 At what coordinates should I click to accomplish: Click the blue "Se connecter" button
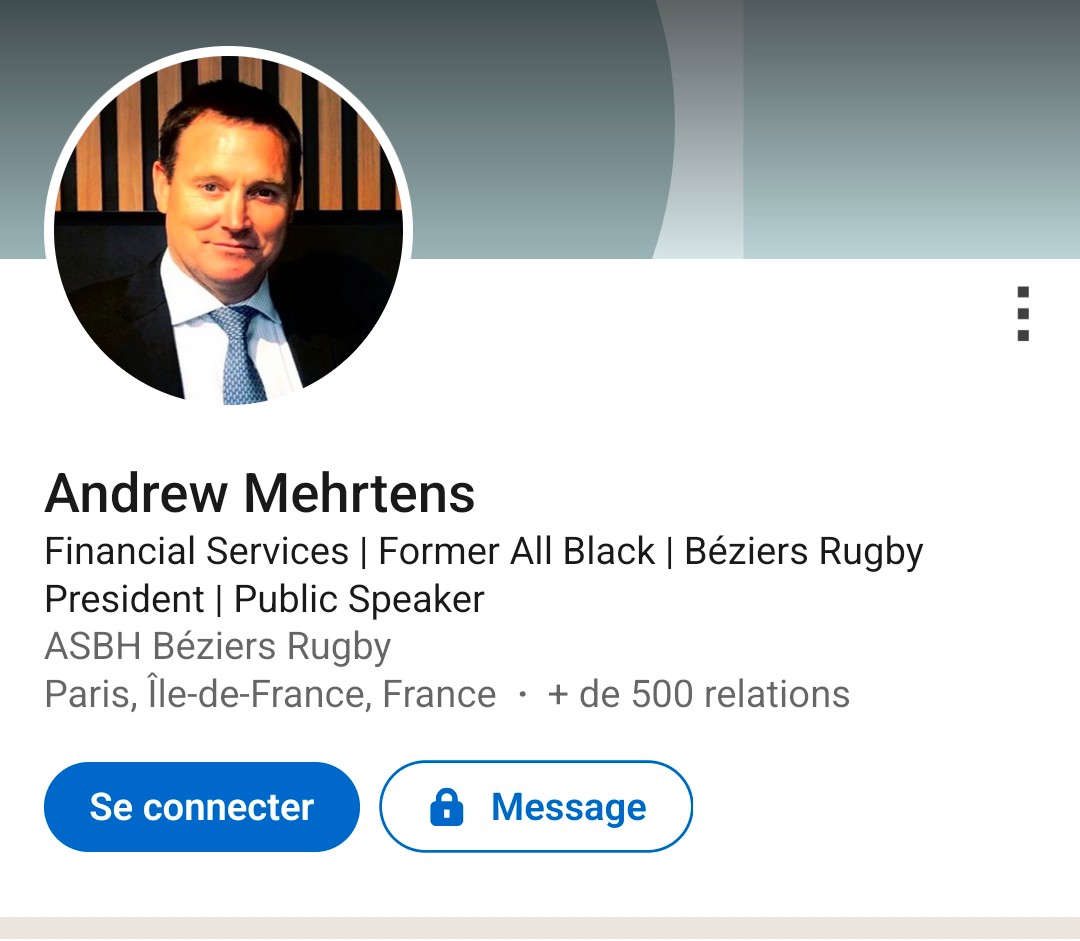click(x=201, y=807)
